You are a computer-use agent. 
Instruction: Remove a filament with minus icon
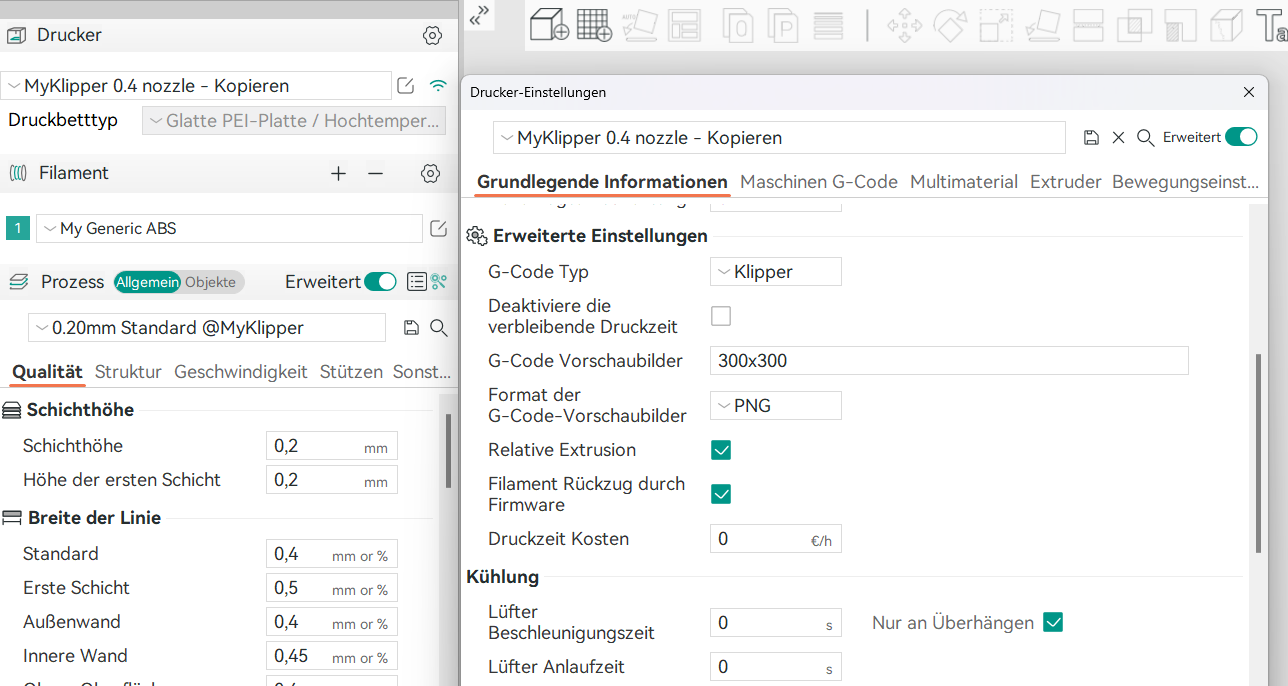point(376,173)
